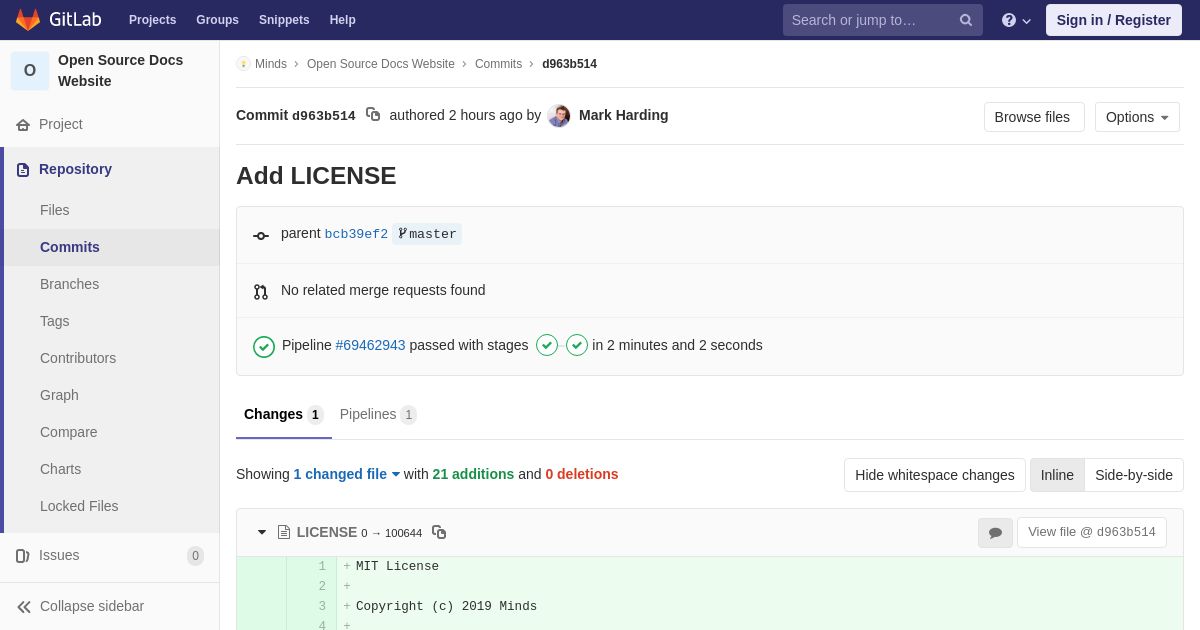This screenshot has height=630, width=1200.
Task: Switch to Inline diff view
Action: pyautogui.click(x=1057, y=475)
